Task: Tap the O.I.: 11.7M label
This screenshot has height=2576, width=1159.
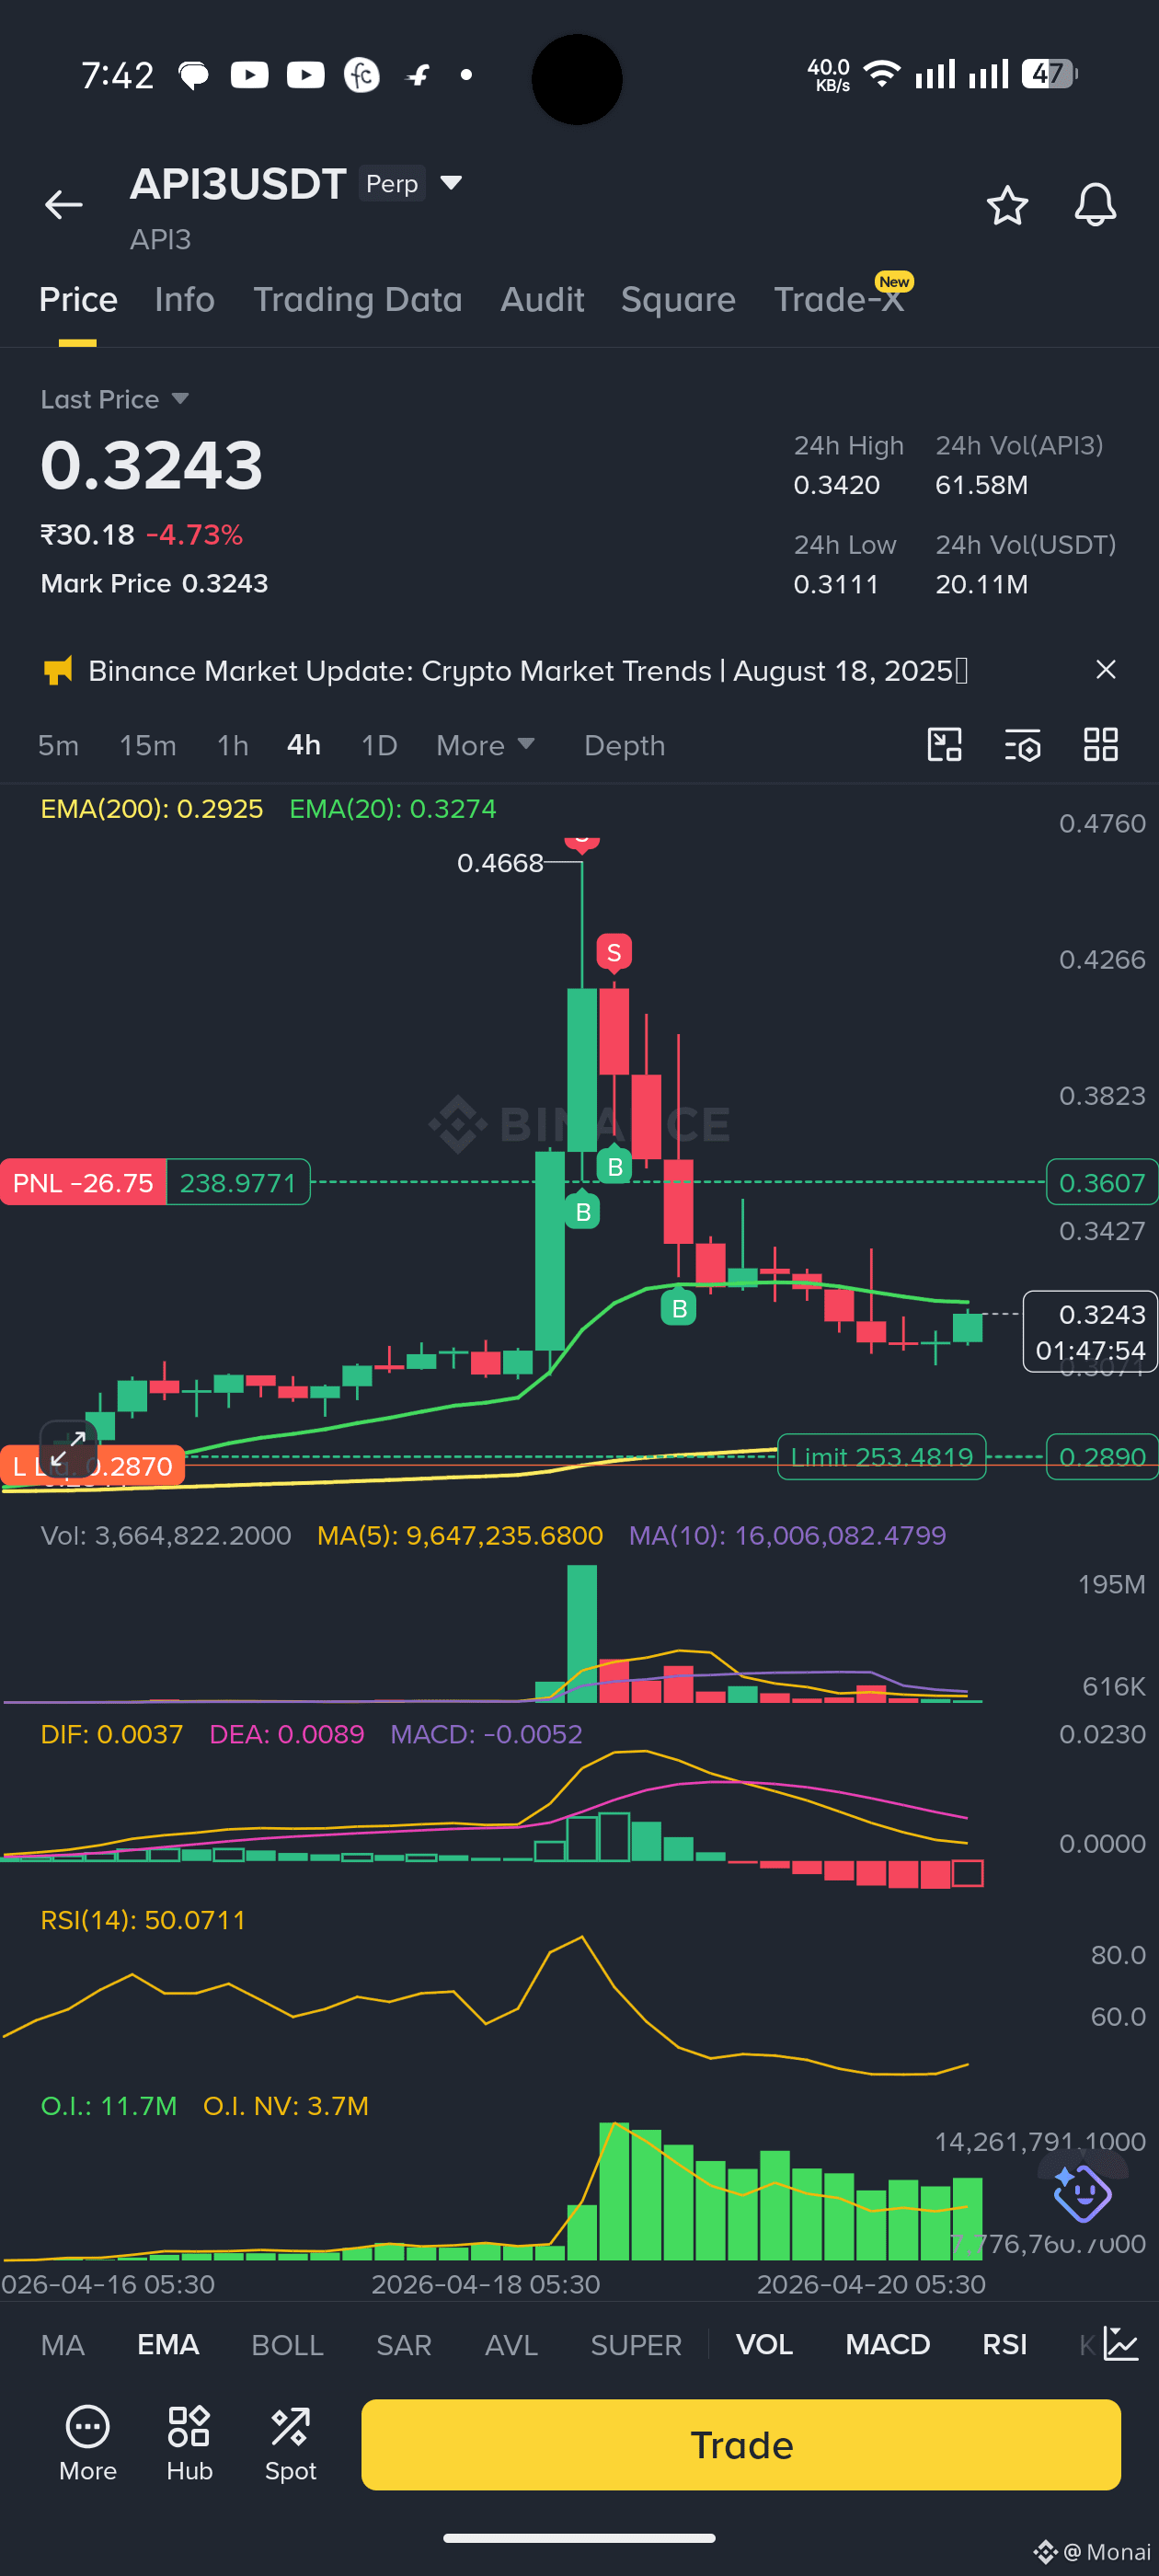Action: coord(109,2106)
